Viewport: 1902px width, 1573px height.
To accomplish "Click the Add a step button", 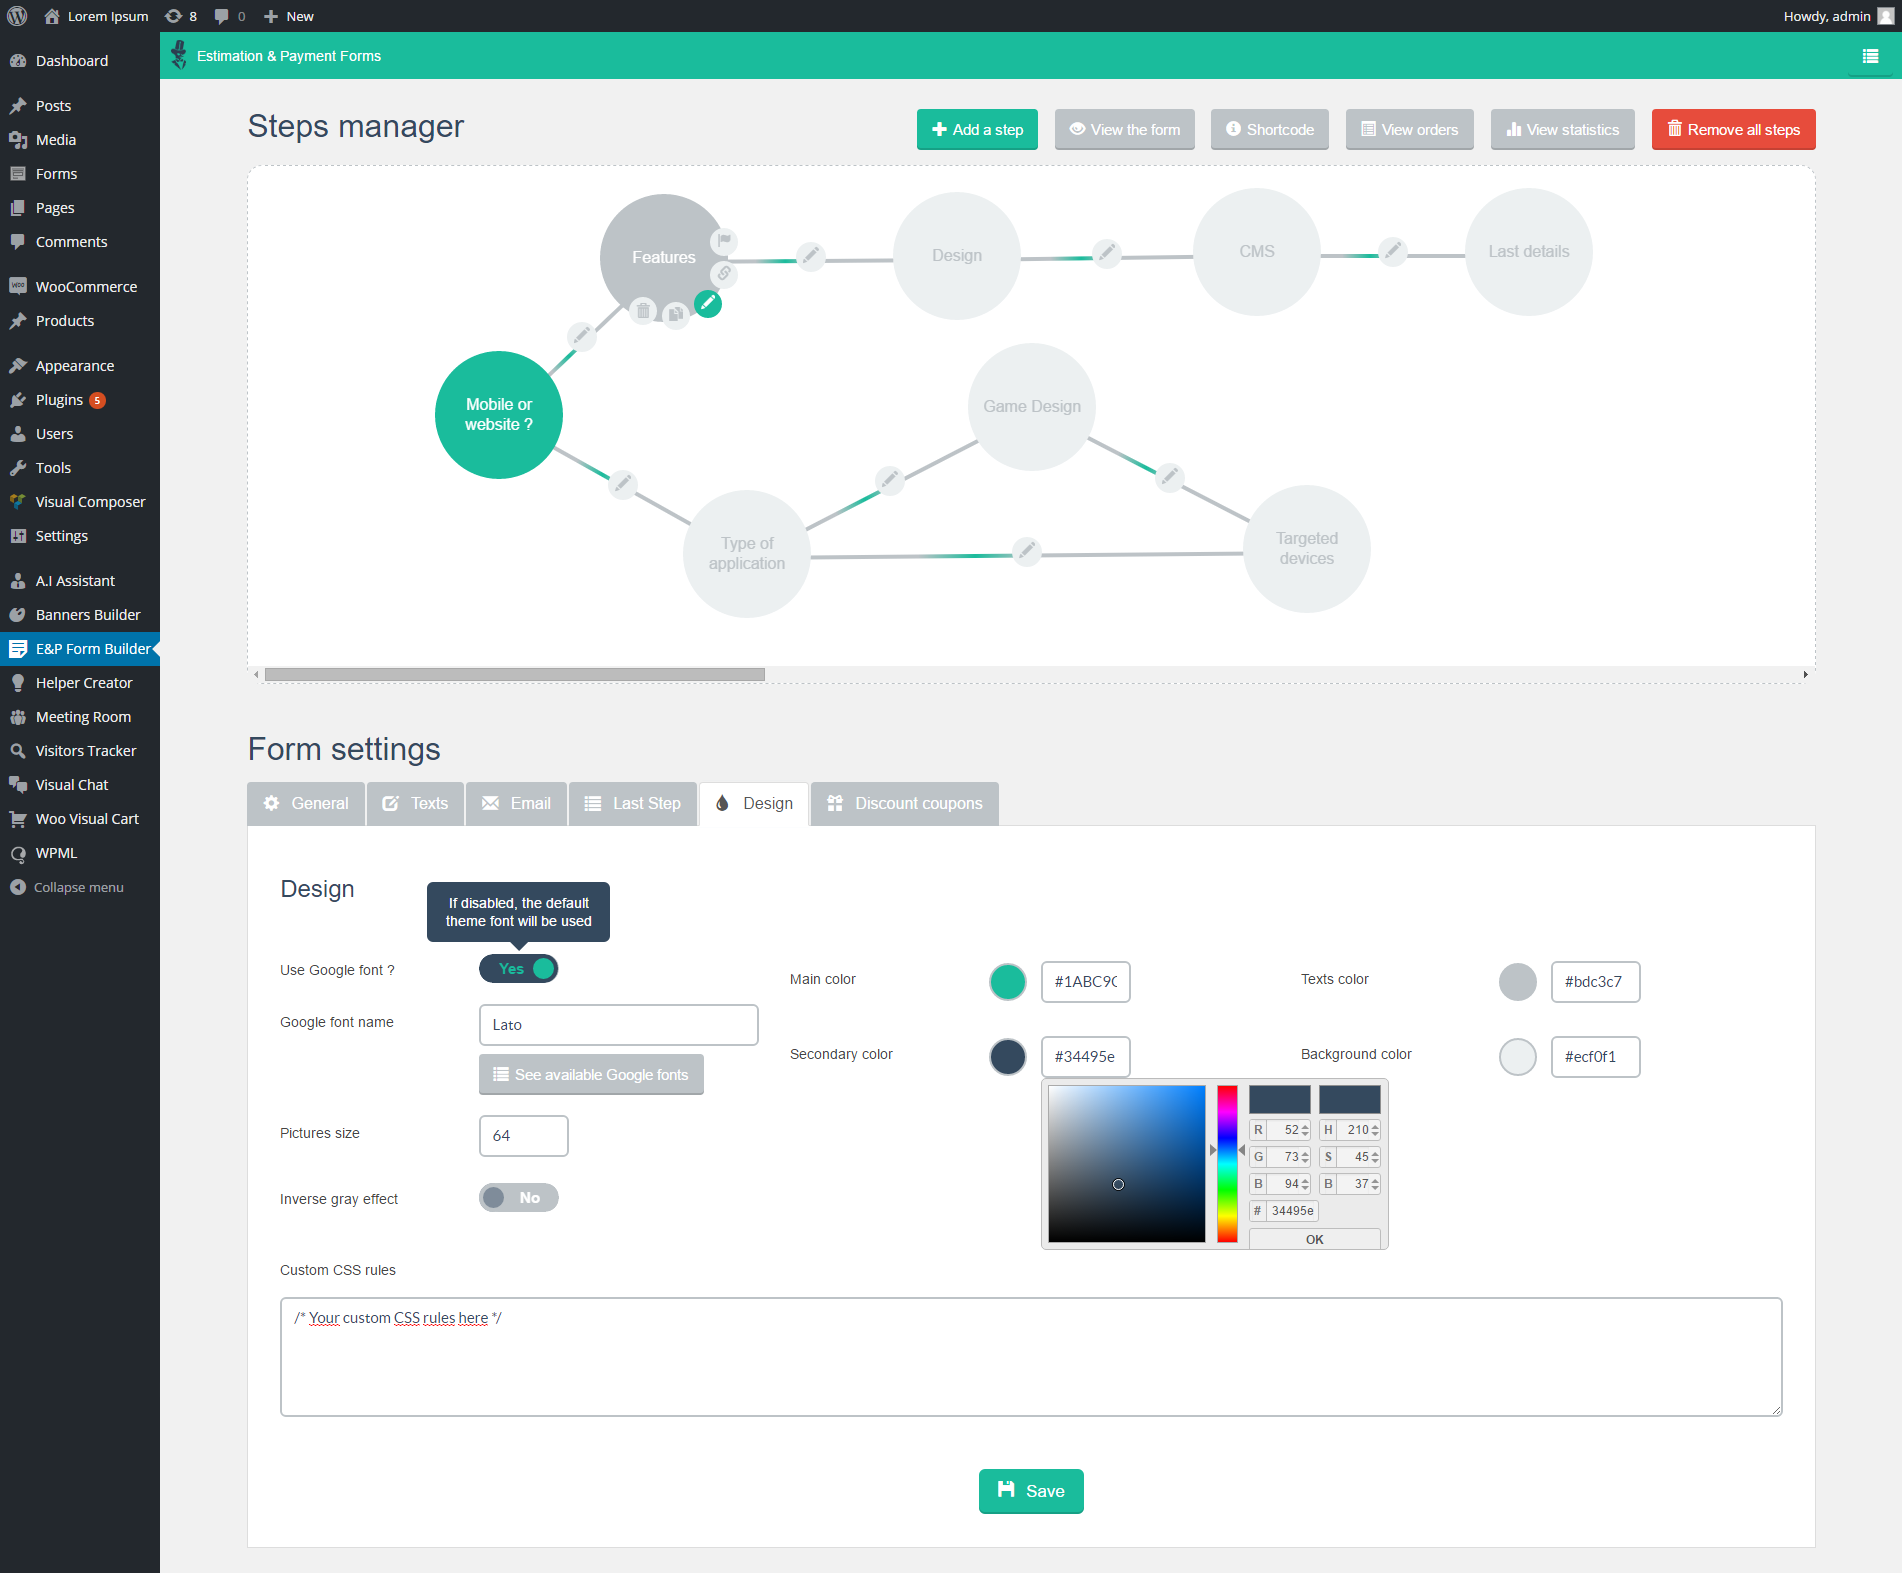I will (976, 129).
